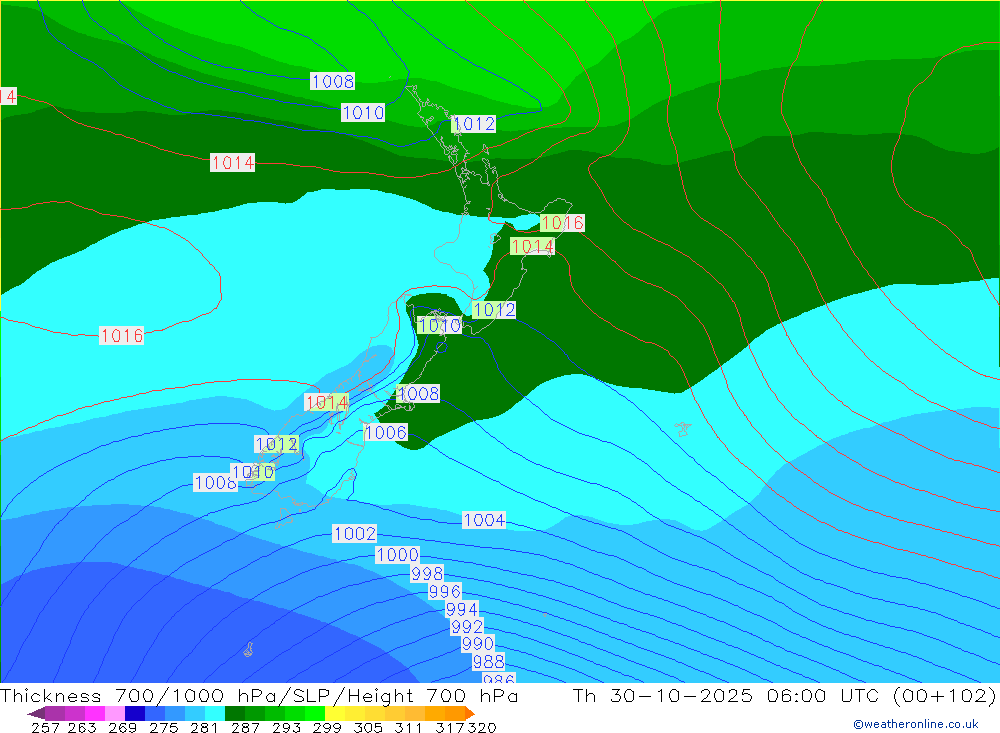Select the 994 pressure label

point(462,609)
